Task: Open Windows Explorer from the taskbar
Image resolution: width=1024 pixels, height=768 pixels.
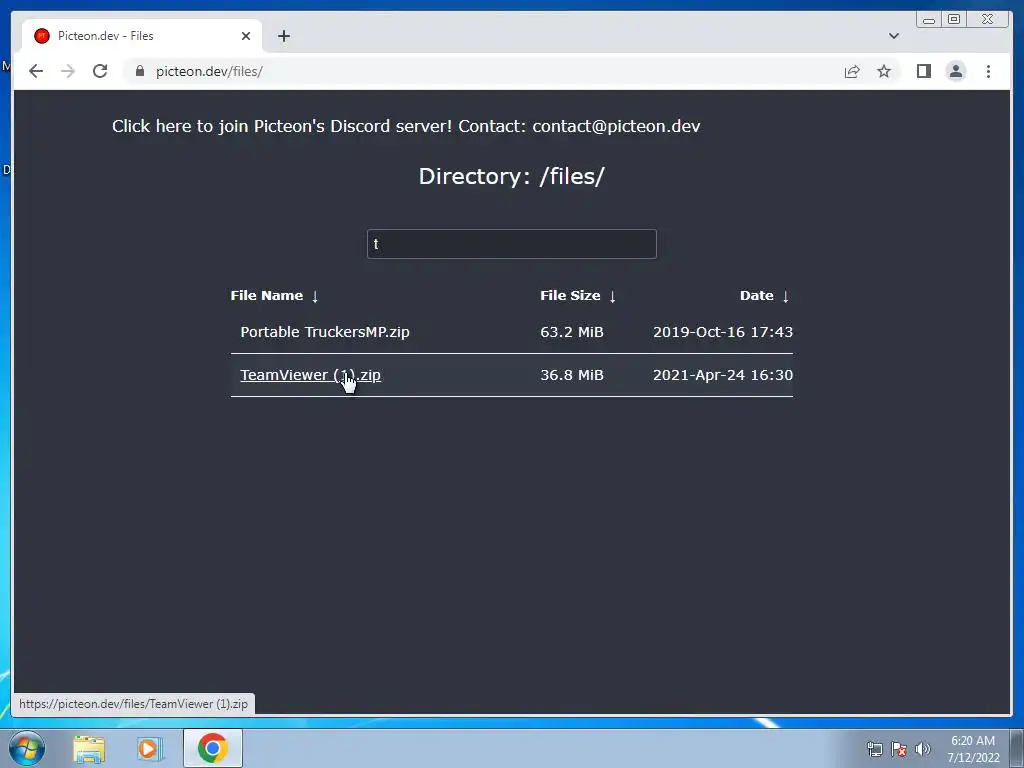Action: click(x=89, y=748)
